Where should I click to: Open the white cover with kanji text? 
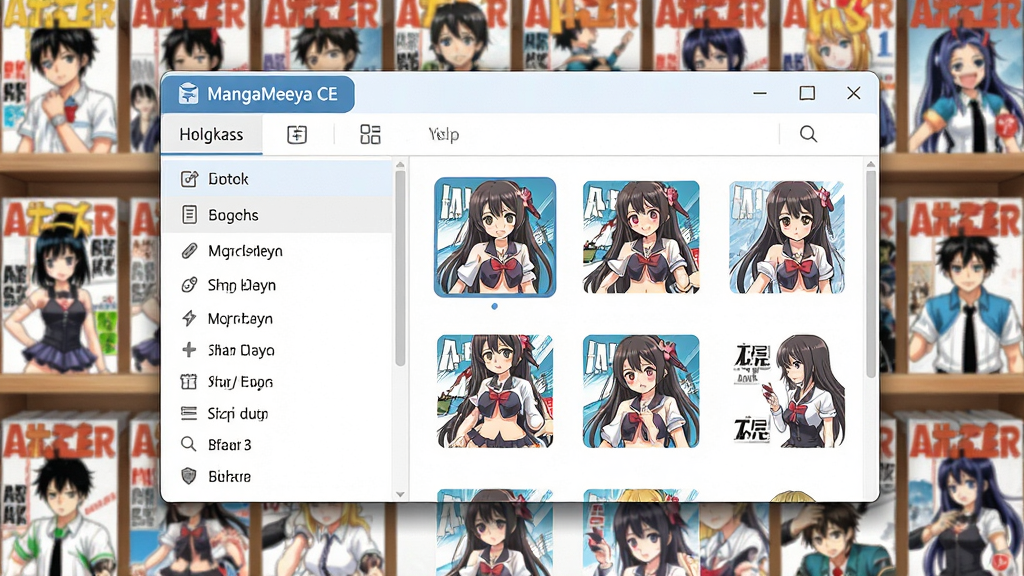(788, 391)
